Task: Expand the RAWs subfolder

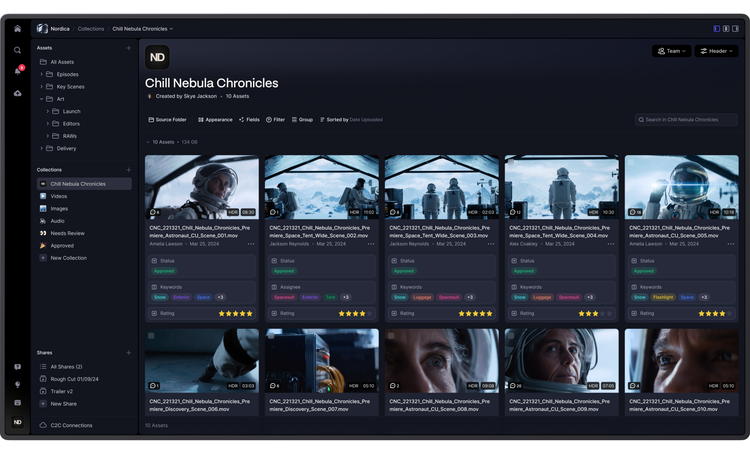Action: [x=48, y=136]
